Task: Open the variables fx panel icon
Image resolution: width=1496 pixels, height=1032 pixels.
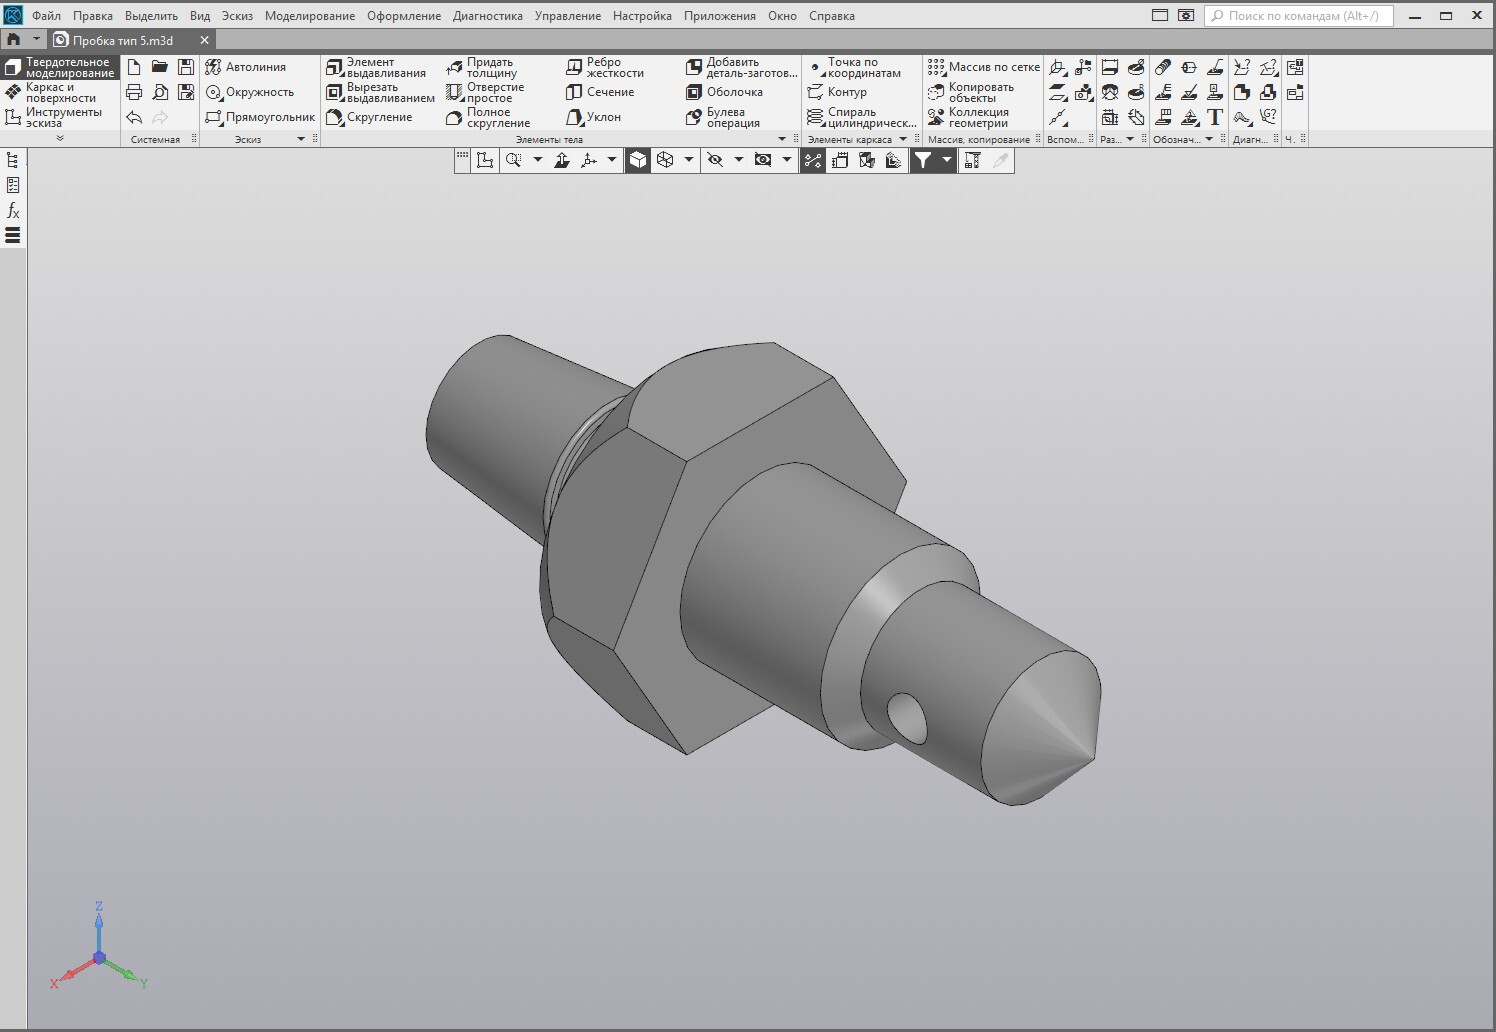Action: [x=13, y=210]
